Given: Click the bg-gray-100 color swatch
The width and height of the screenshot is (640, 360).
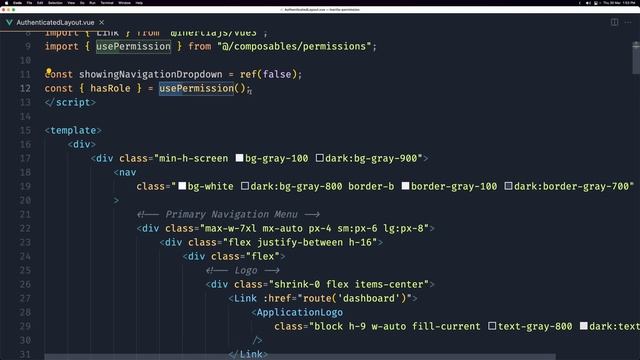Looking at the screenshot, I should [x=239, y=158].
